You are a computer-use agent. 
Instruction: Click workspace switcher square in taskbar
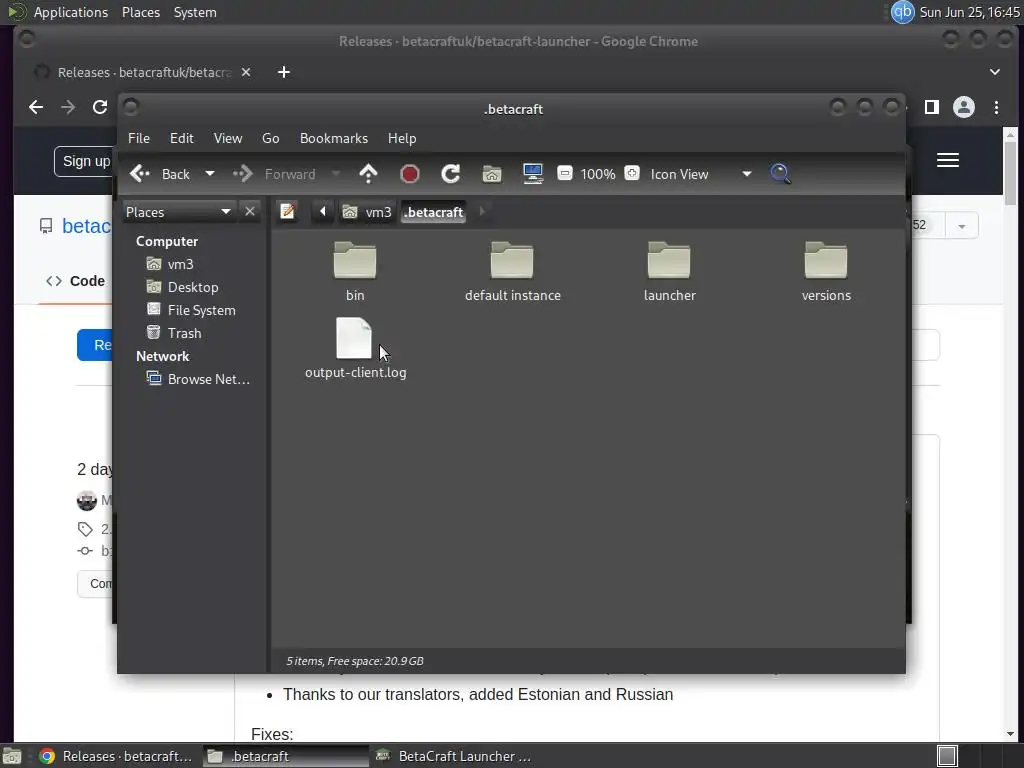(x=947, y=756)
